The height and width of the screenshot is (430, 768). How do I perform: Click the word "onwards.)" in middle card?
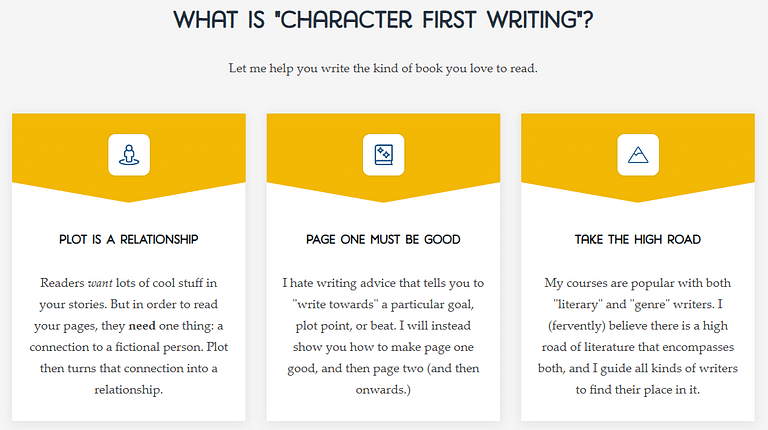click(x=384, y=390)
